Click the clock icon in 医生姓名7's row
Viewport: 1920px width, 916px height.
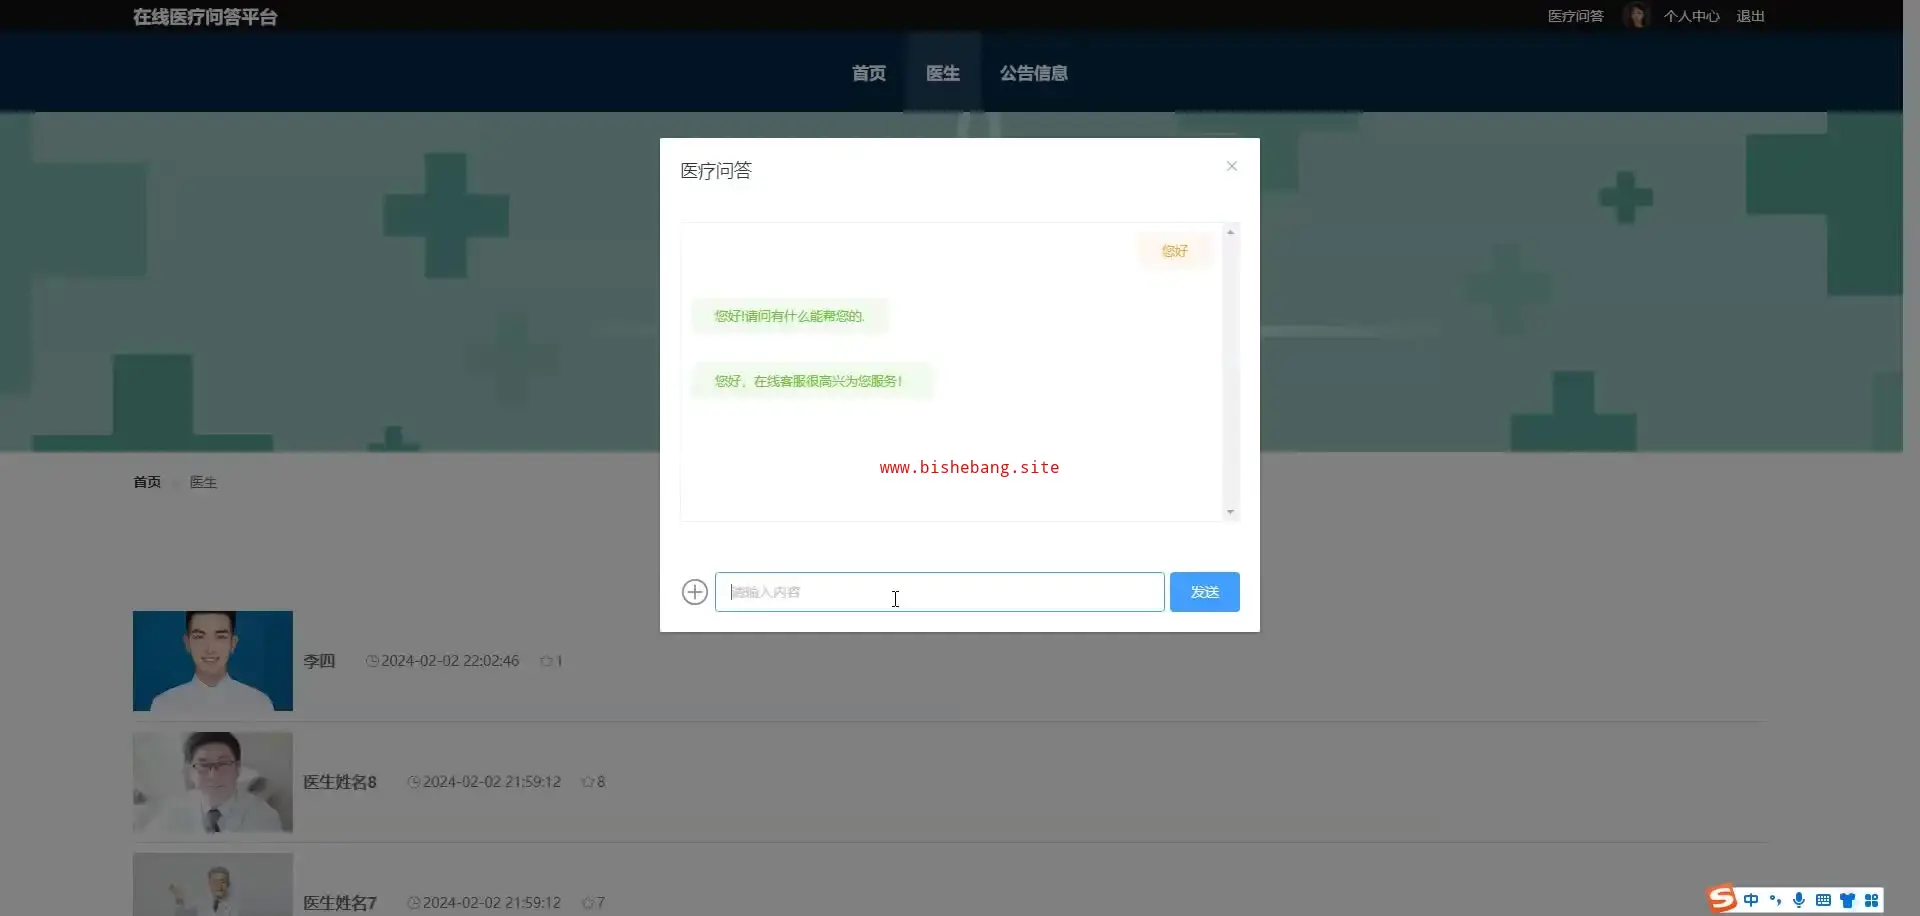coord(414,903)
